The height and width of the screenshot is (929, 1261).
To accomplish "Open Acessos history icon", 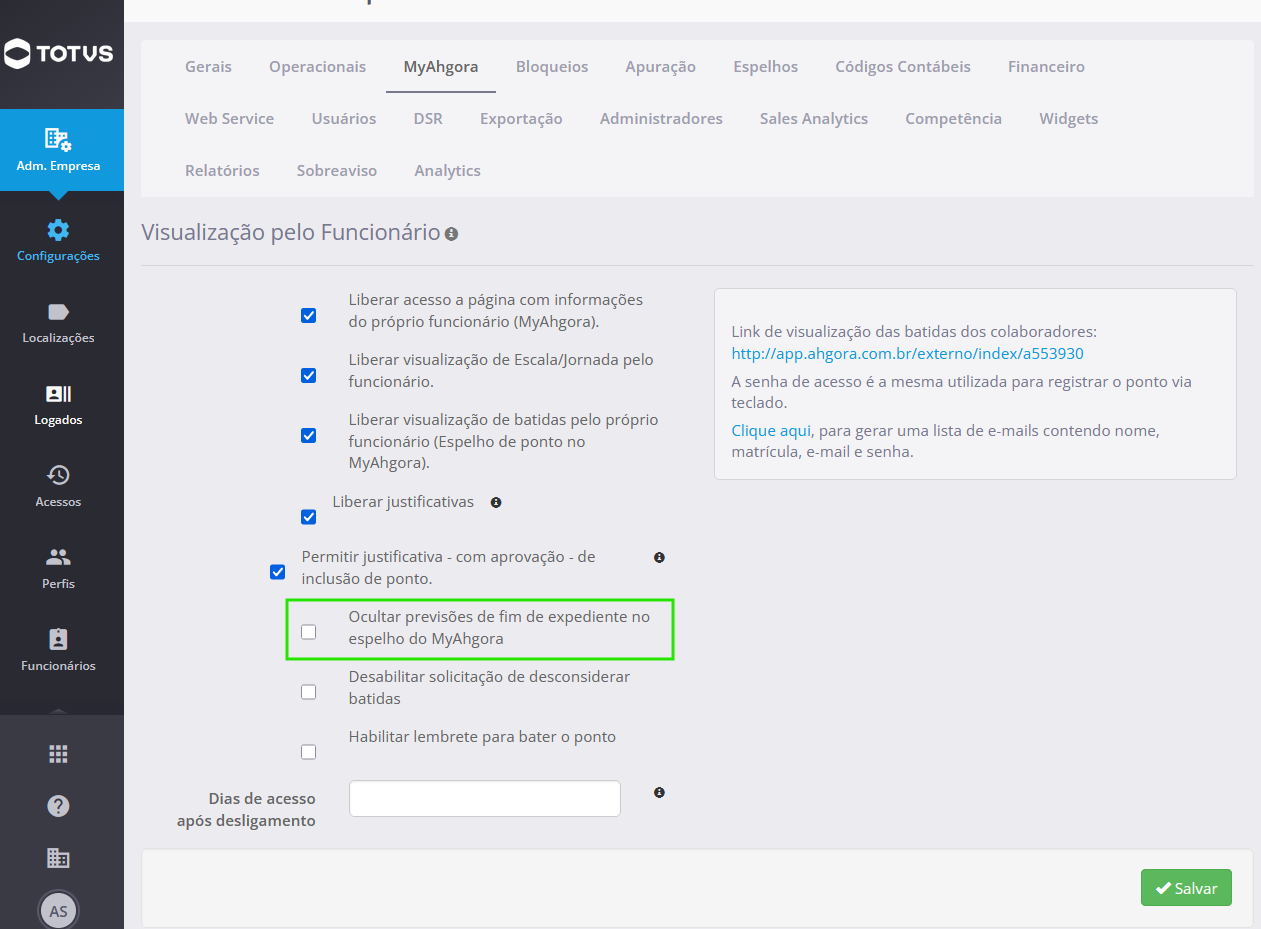I will 59,475.
